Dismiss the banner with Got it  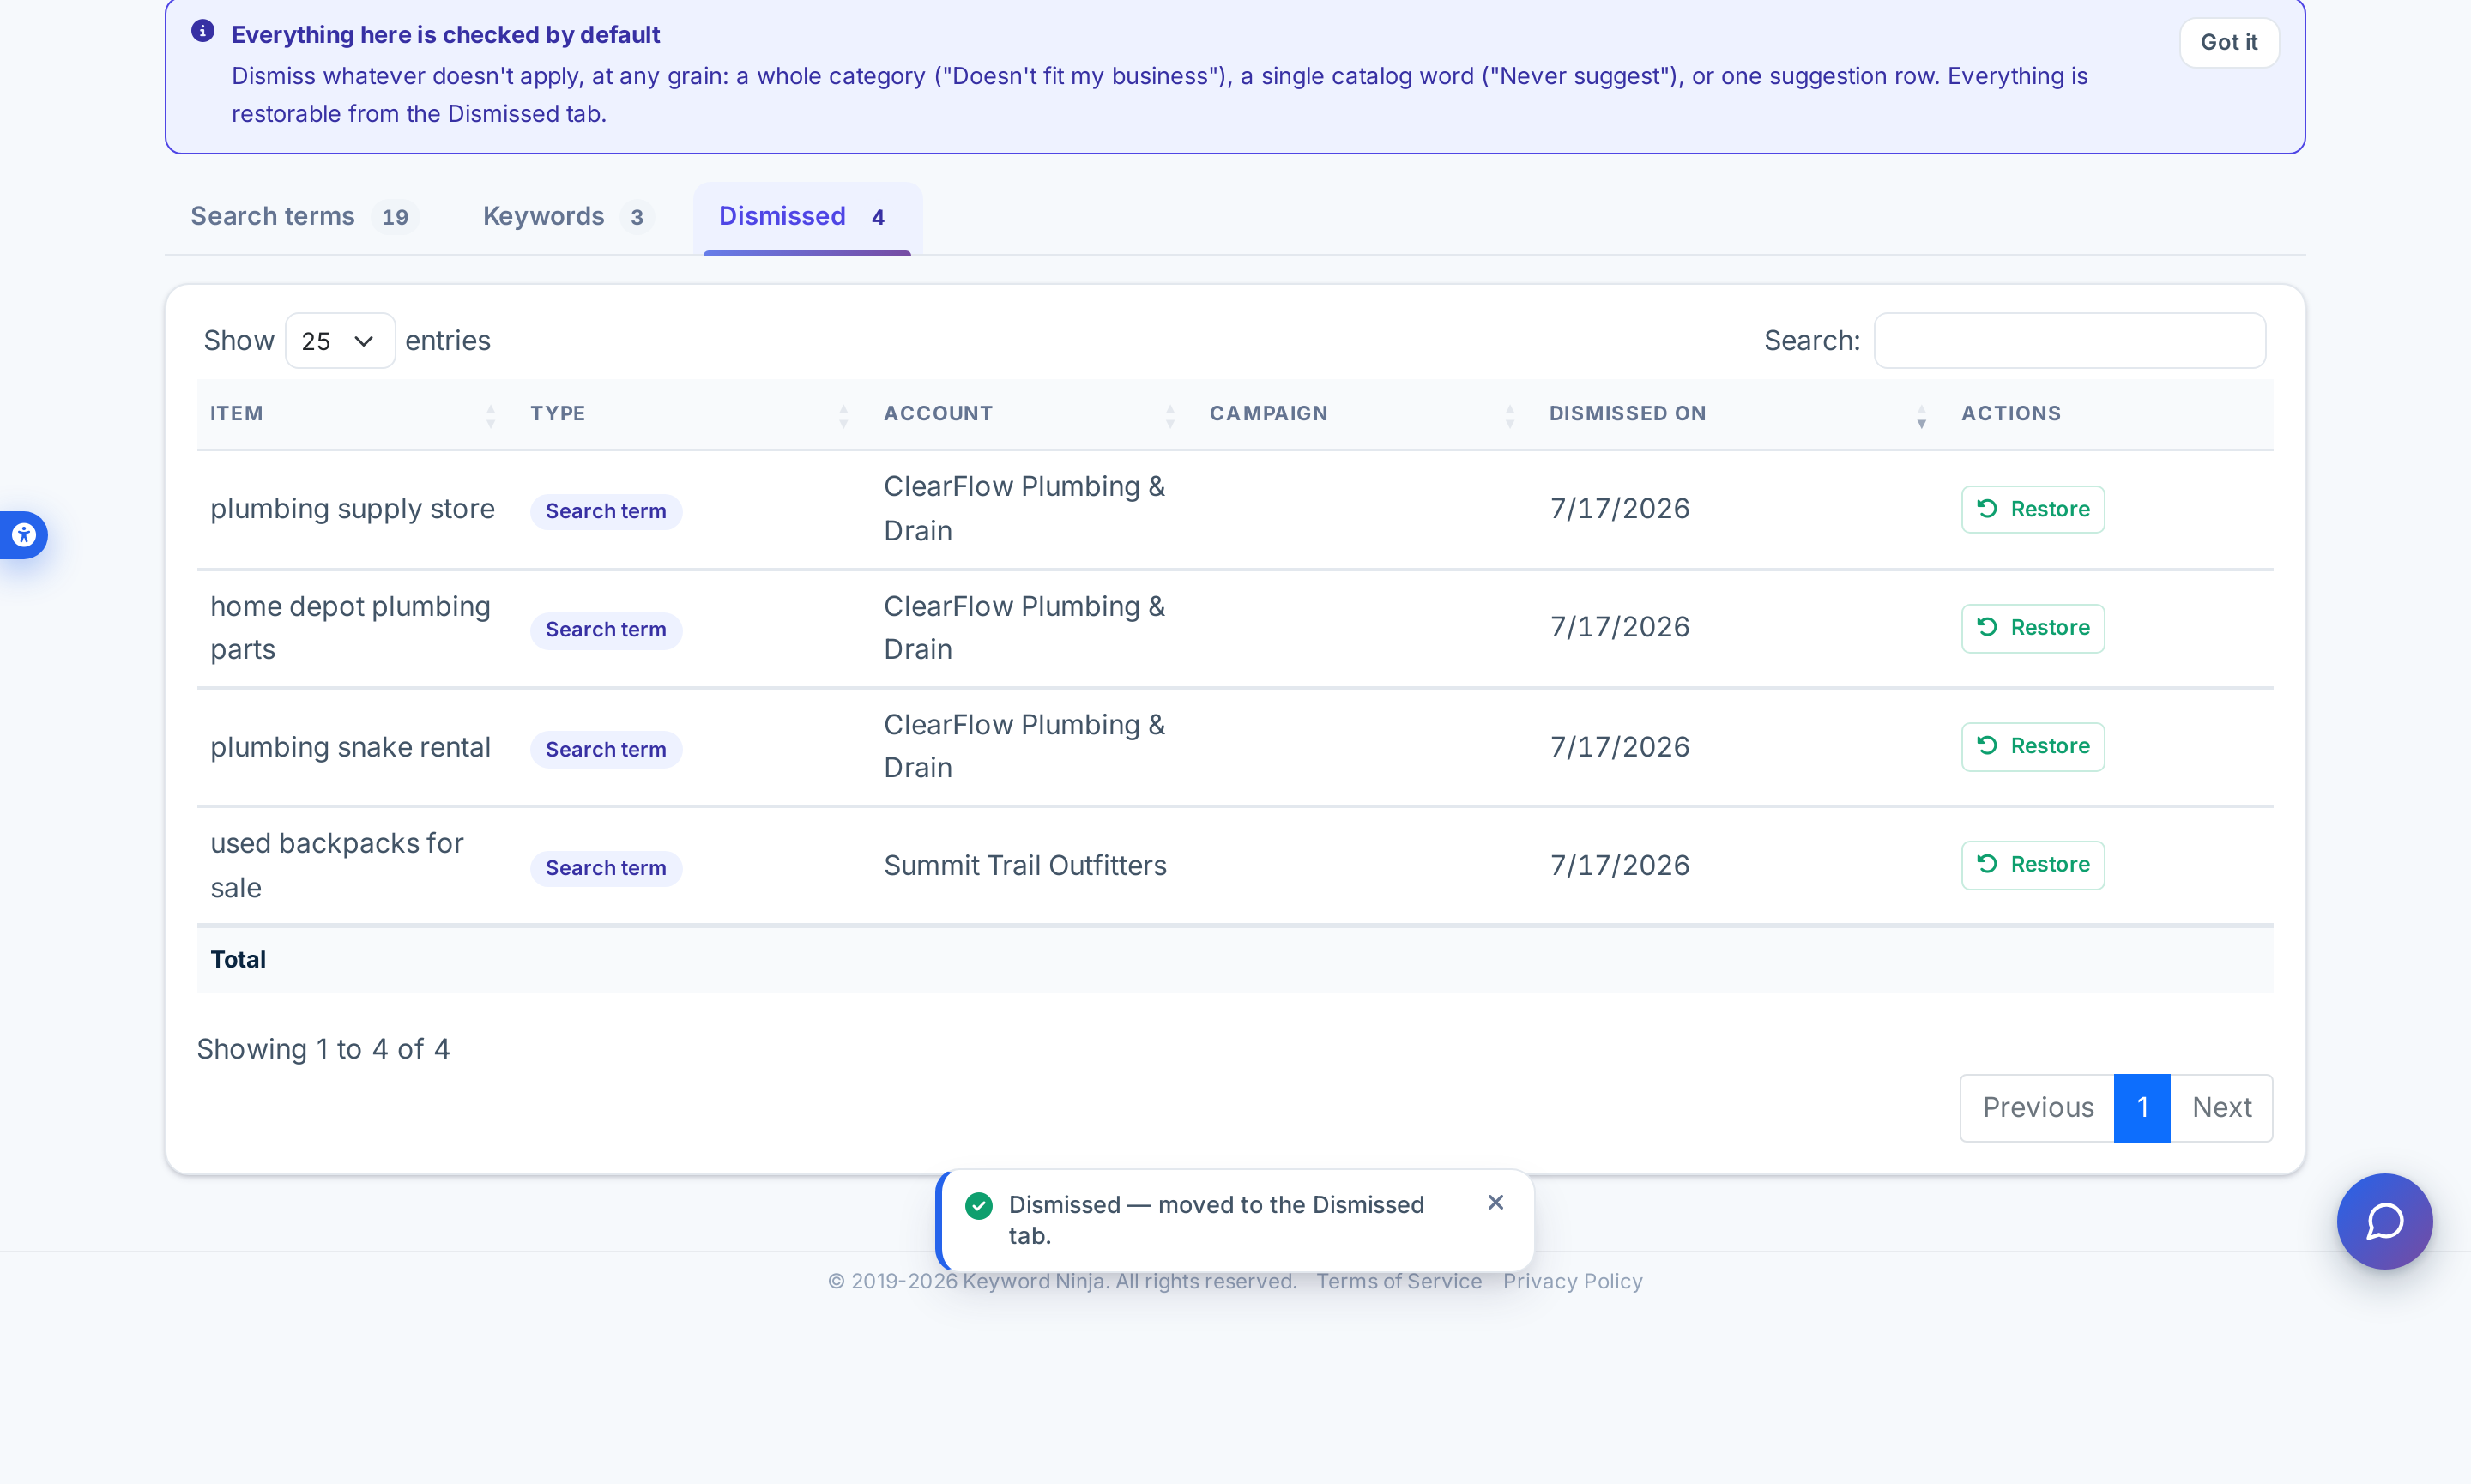[x=2228, y=42]
